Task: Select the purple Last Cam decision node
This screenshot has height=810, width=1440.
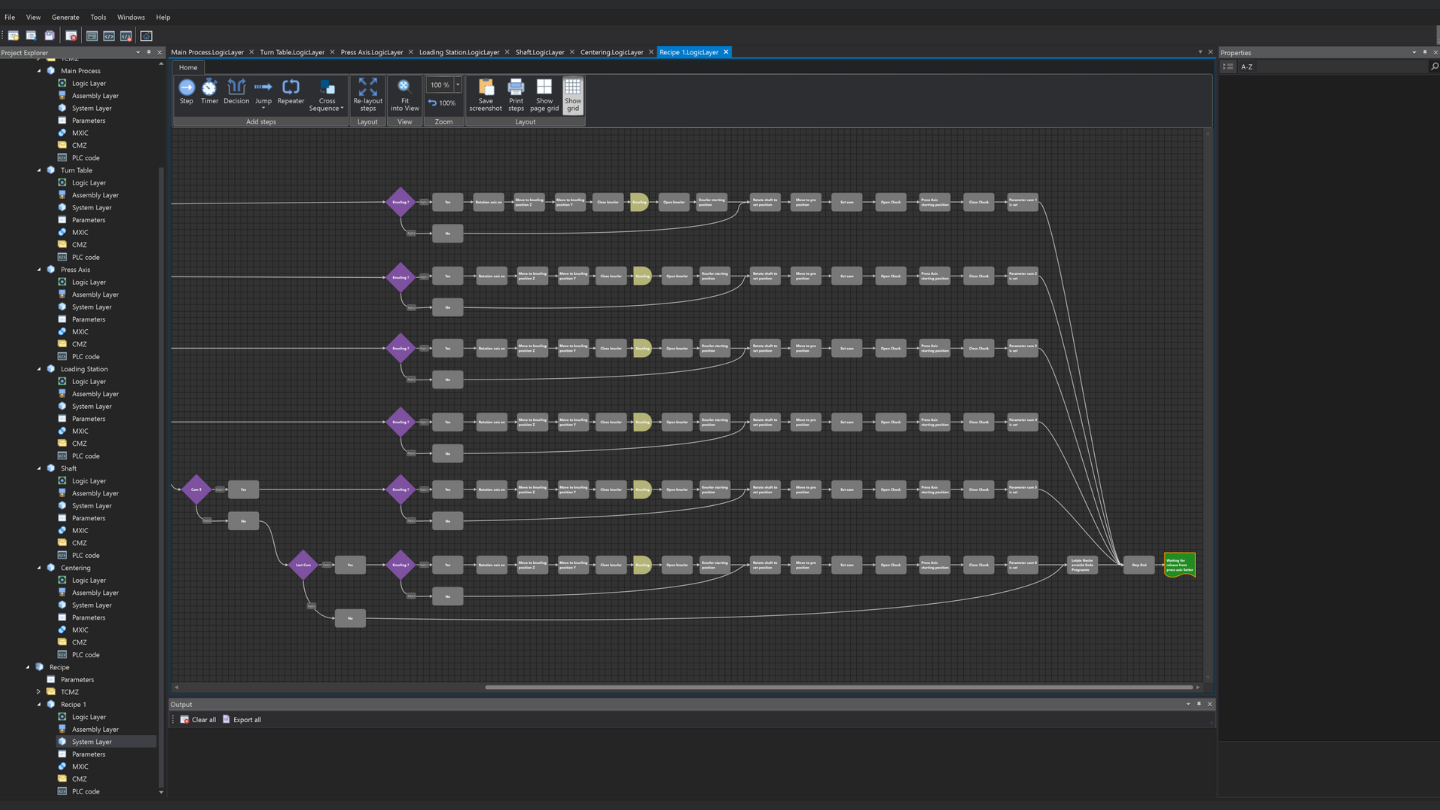Action: (x=303, y=565)
